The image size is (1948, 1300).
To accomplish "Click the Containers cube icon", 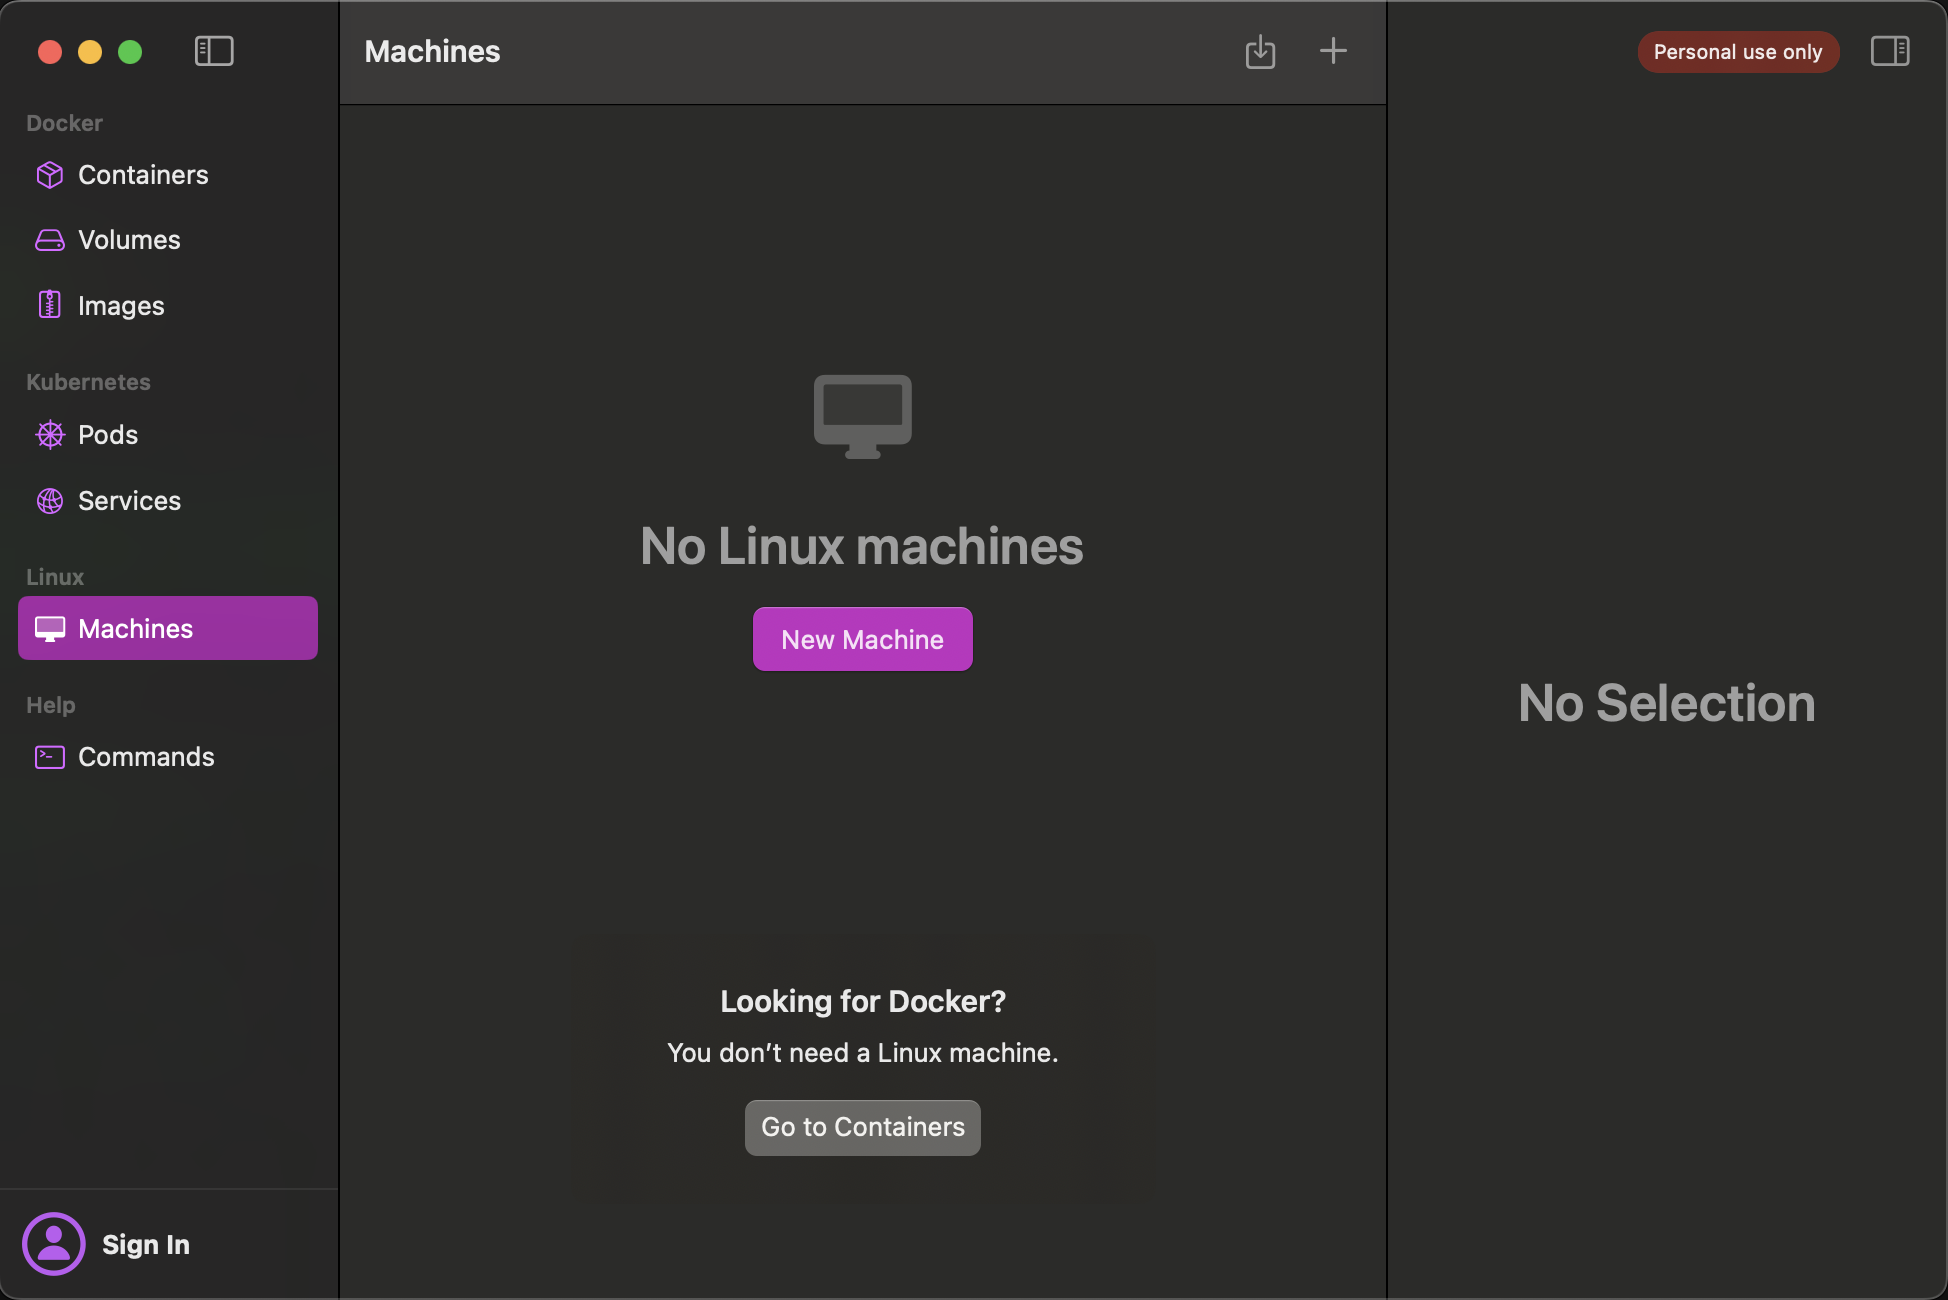I will (50, 175).
